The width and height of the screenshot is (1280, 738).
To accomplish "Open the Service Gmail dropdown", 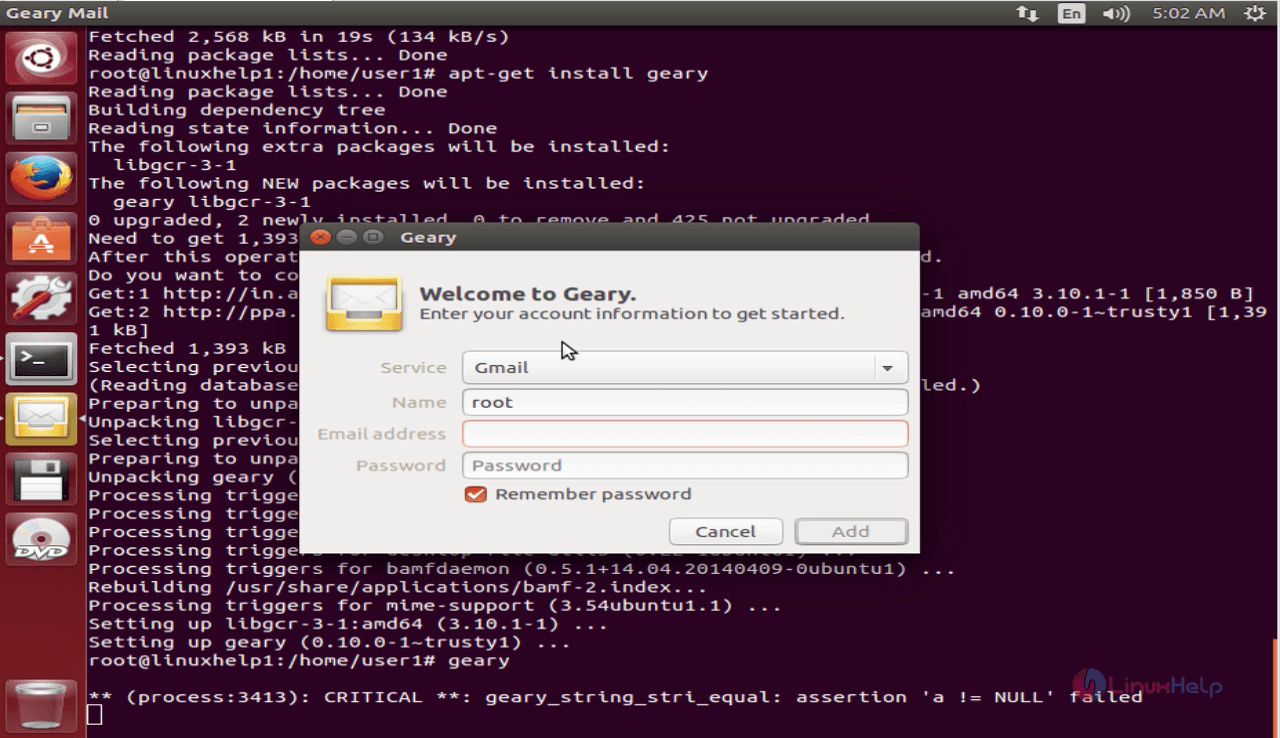I will (x=685, y=368).
